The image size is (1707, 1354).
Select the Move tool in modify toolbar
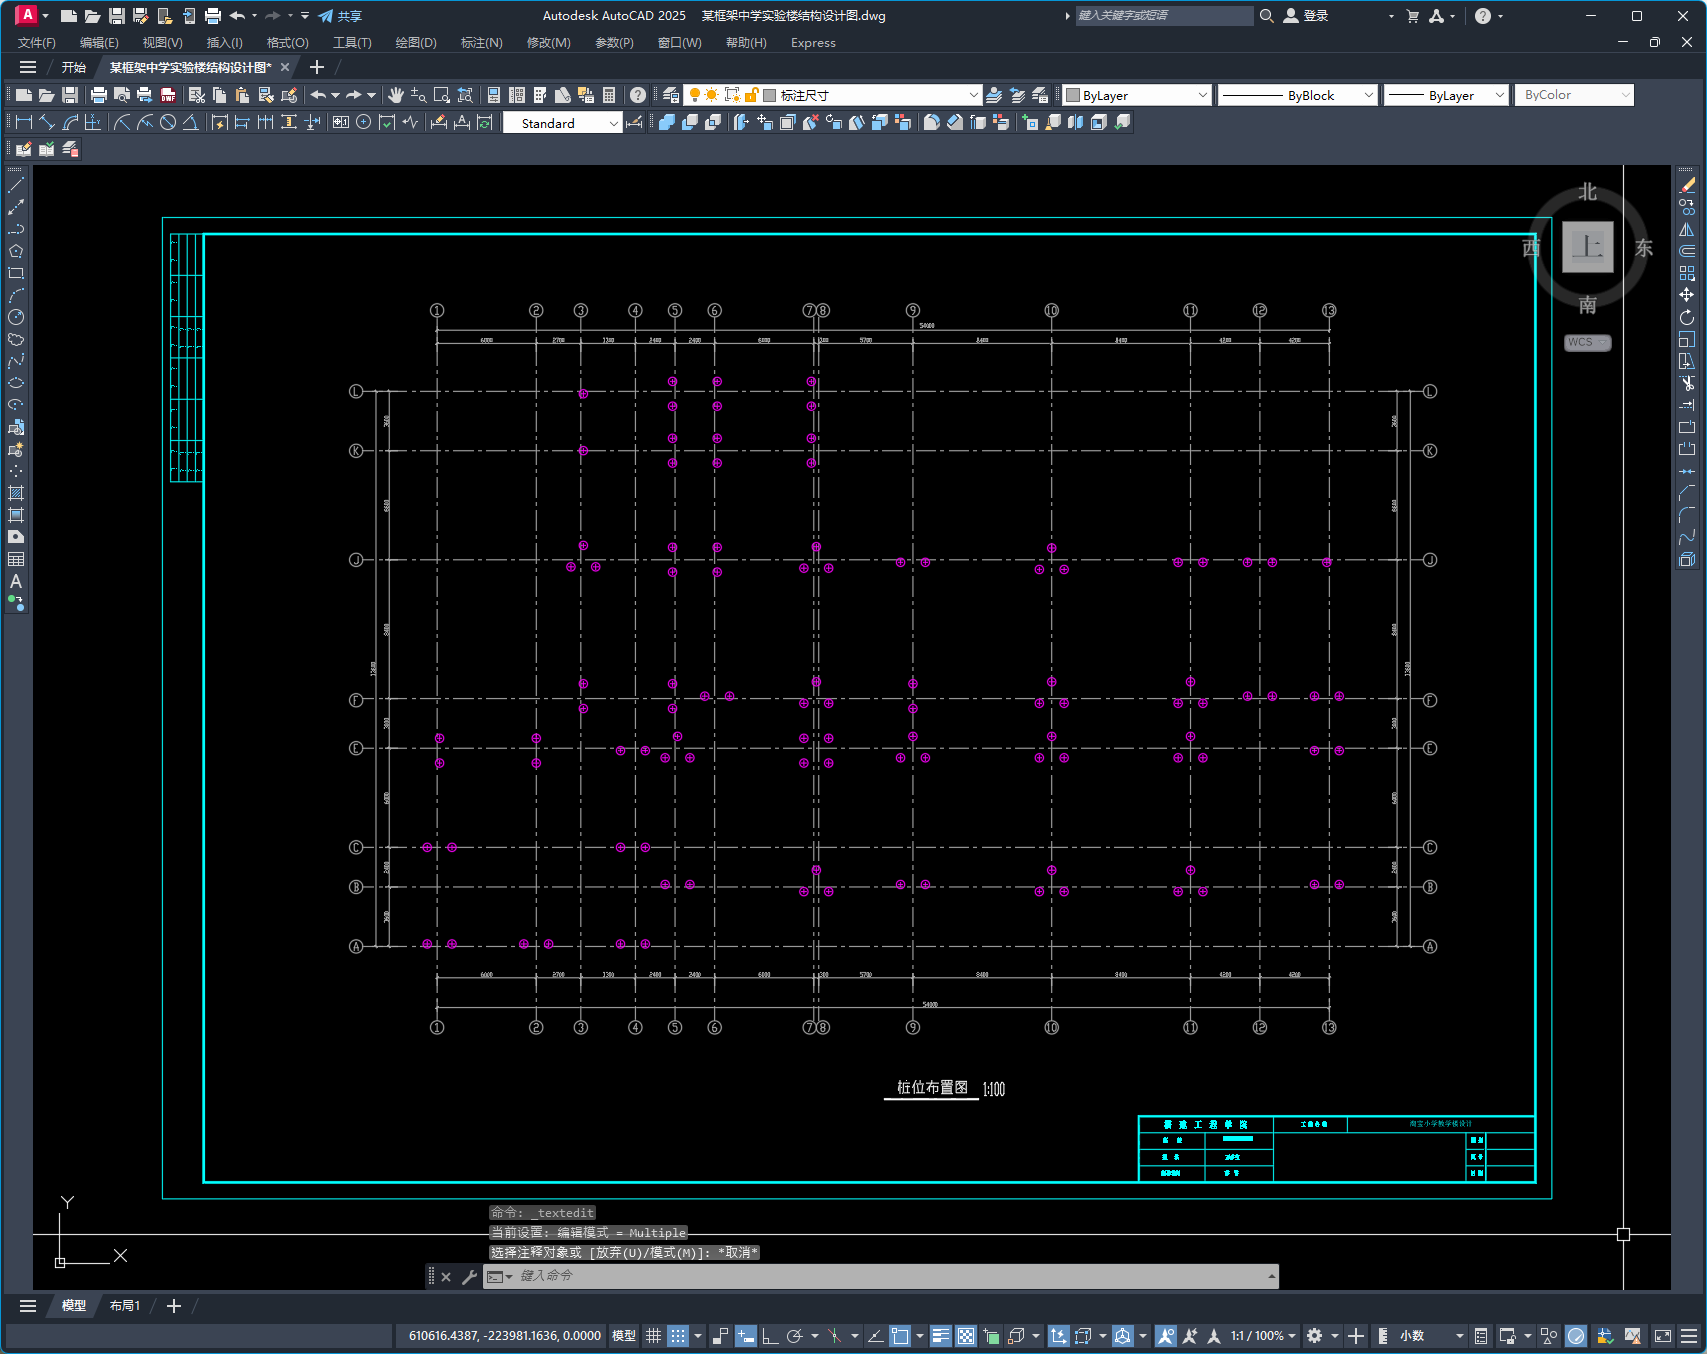click(x=1687, y=295)
